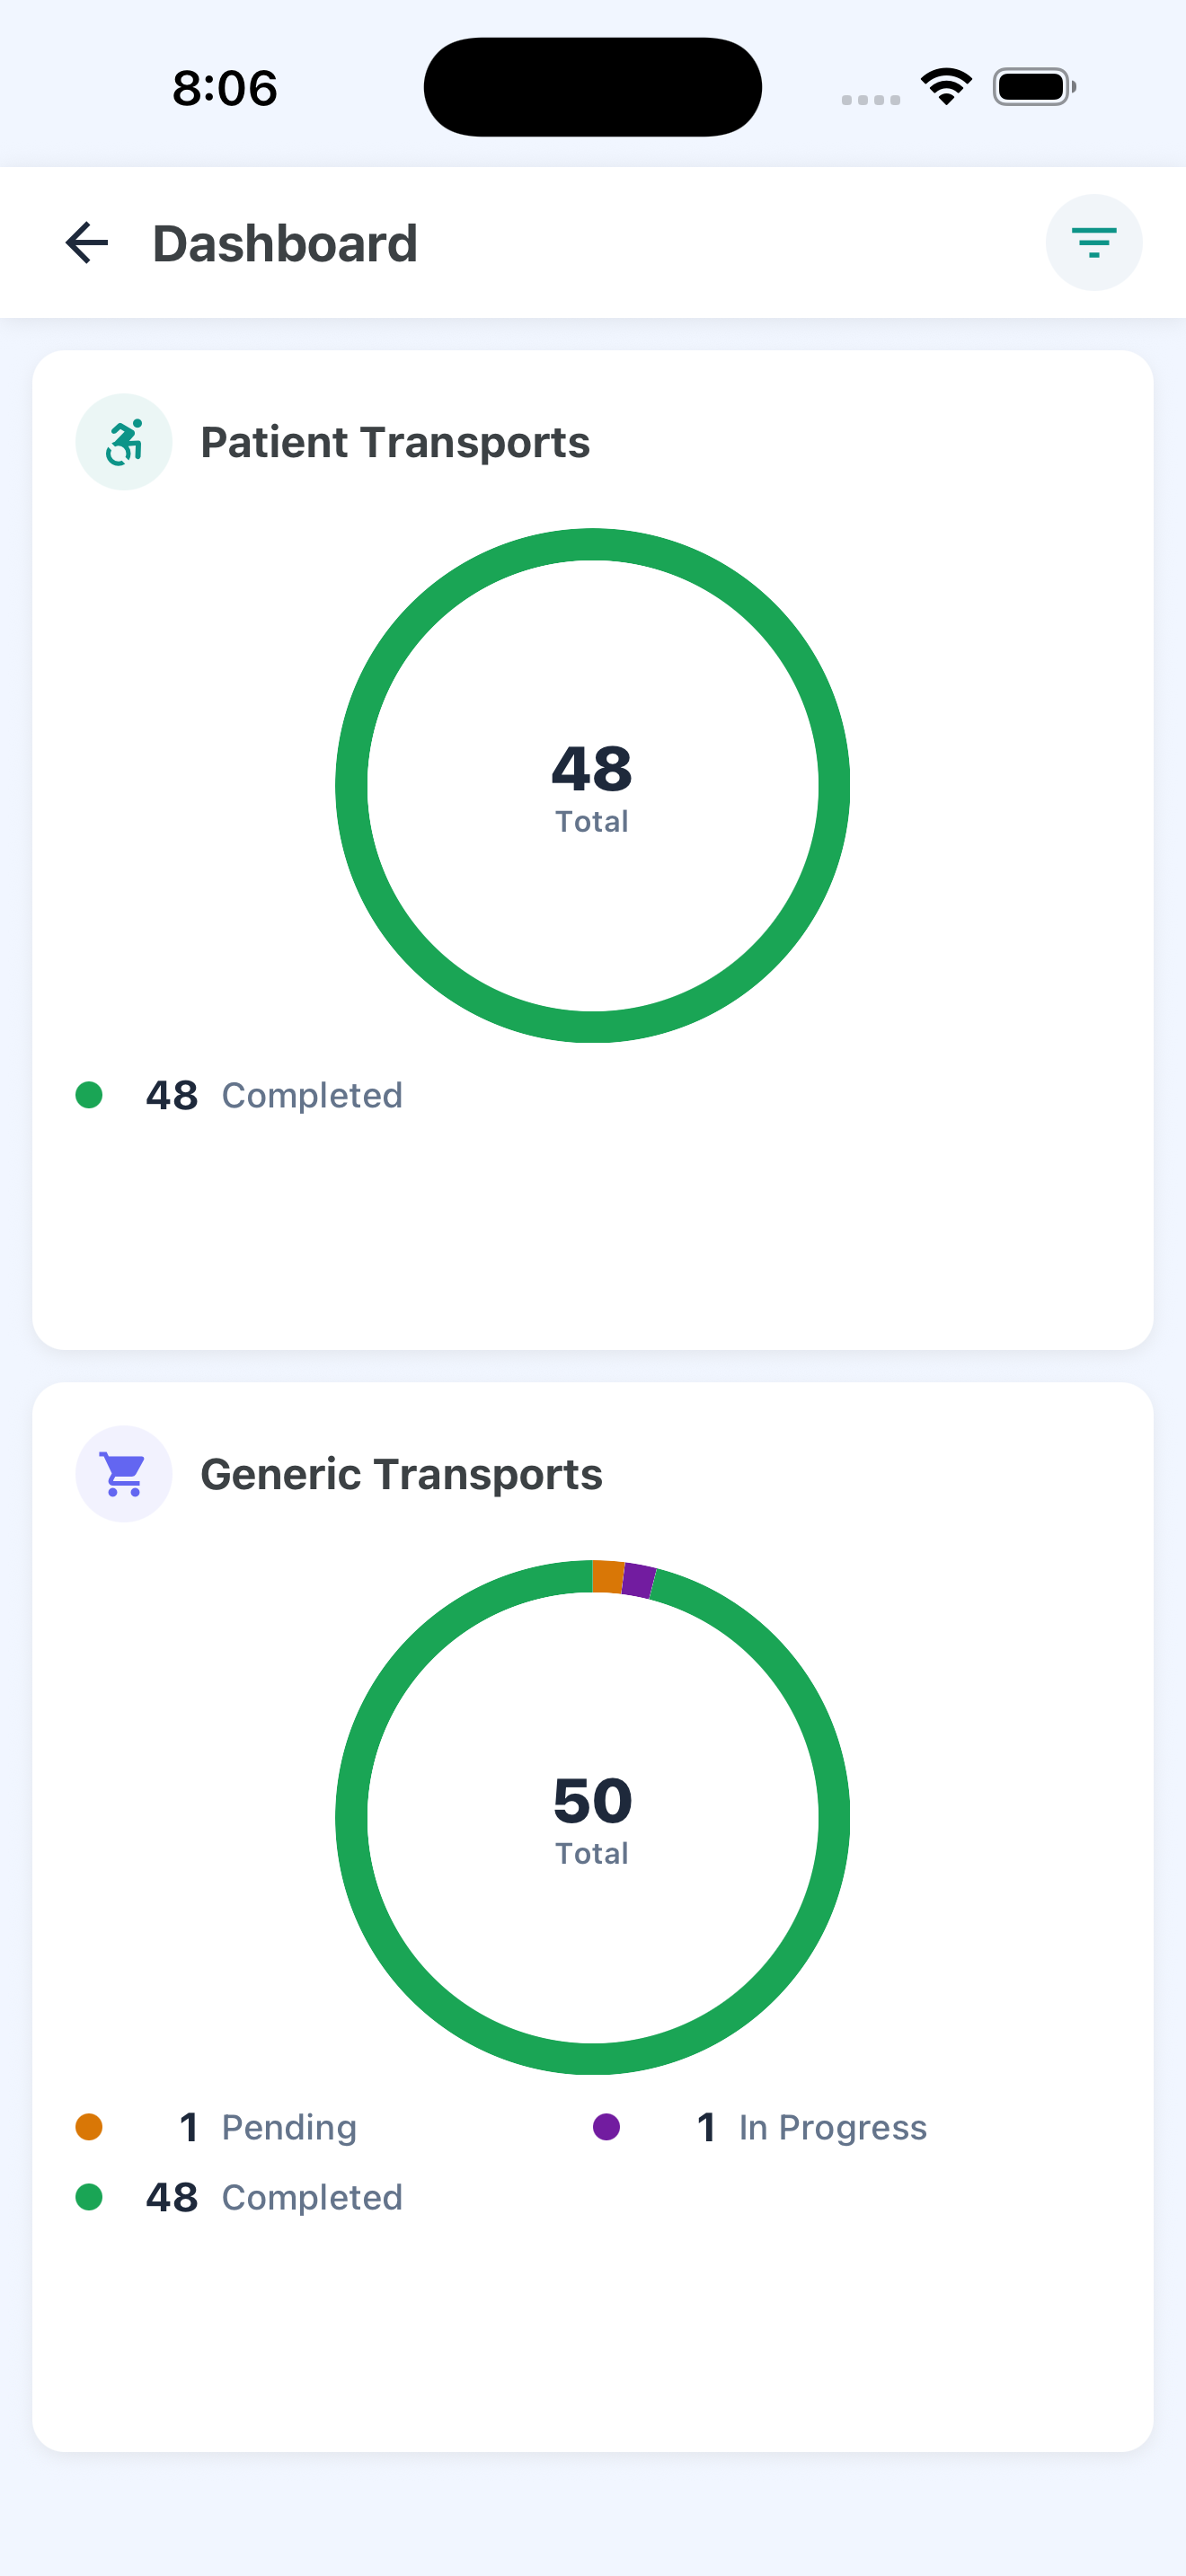
Task: Tap the 8:06 clock in status bar
Action: (x=225, y=88)
